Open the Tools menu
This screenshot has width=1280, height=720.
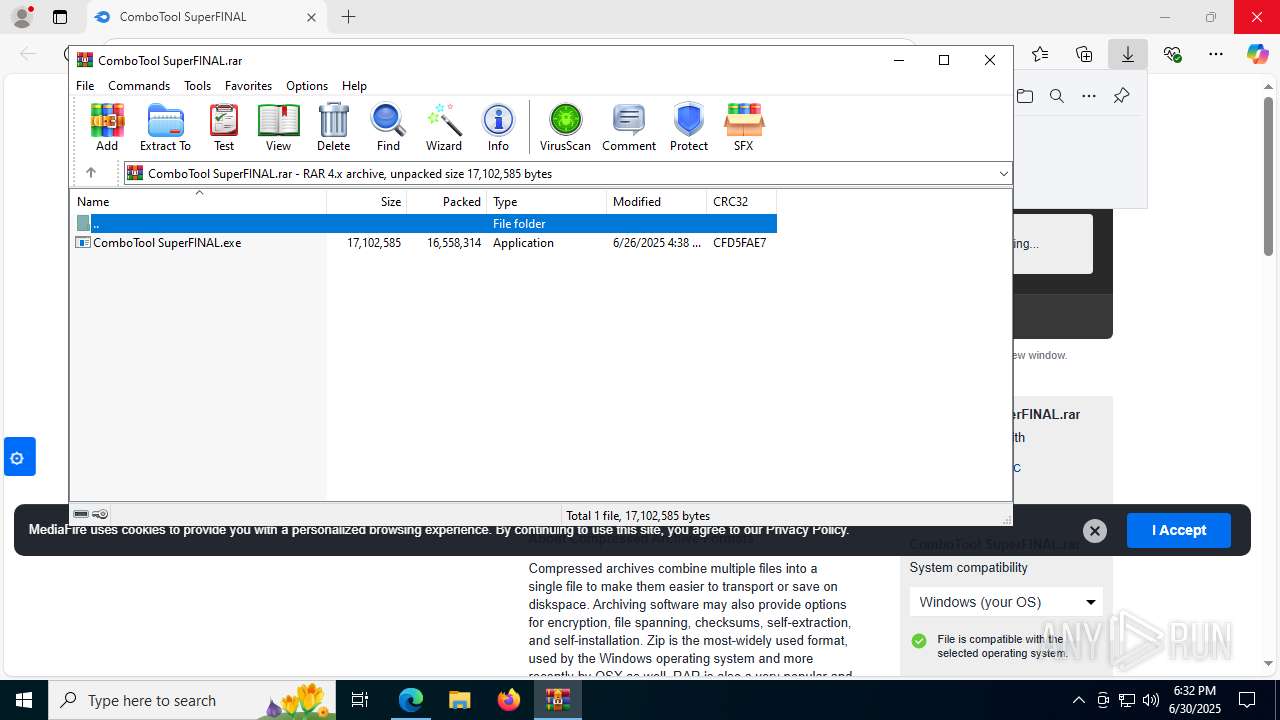(x=197, y=86)
